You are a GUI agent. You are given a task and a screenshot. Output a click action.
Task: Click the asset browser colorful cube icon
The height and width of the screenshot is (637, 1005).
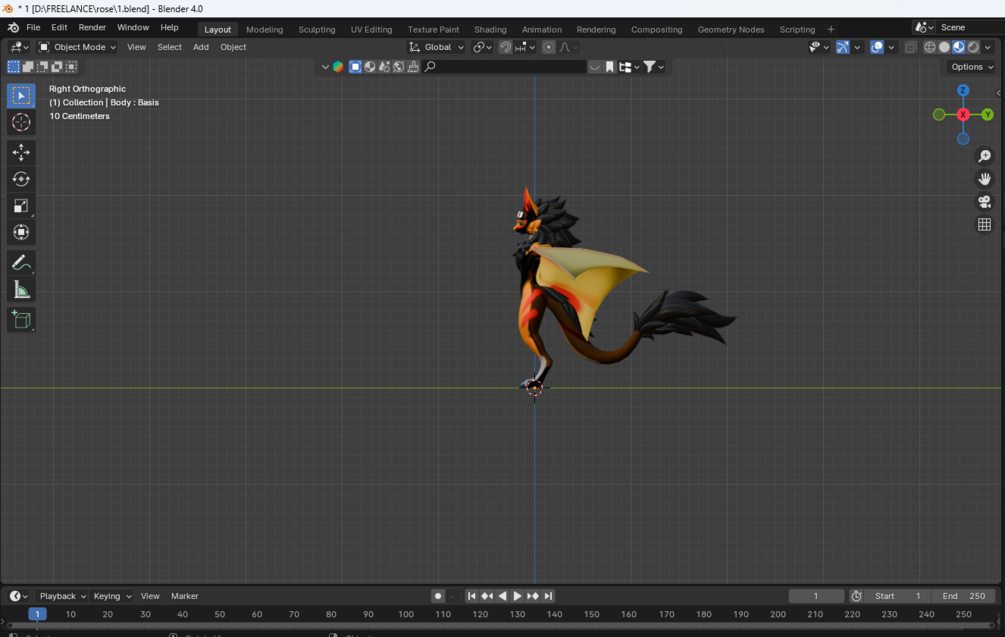(338, 67)
